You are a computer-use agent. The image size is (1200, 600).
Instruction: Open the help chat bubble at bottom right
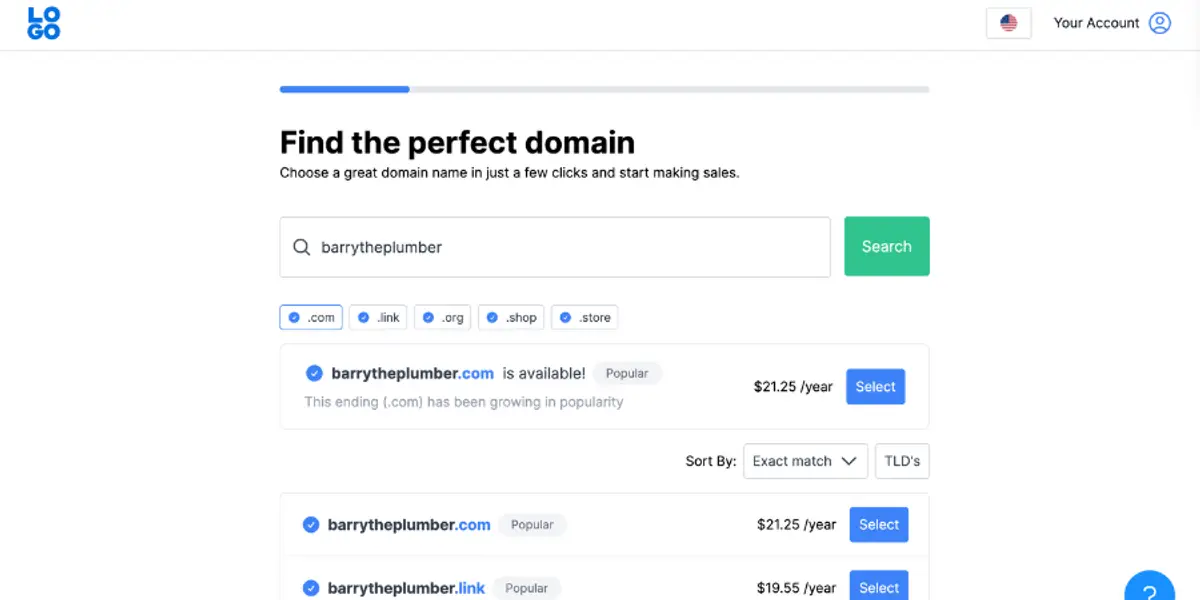1149,588
